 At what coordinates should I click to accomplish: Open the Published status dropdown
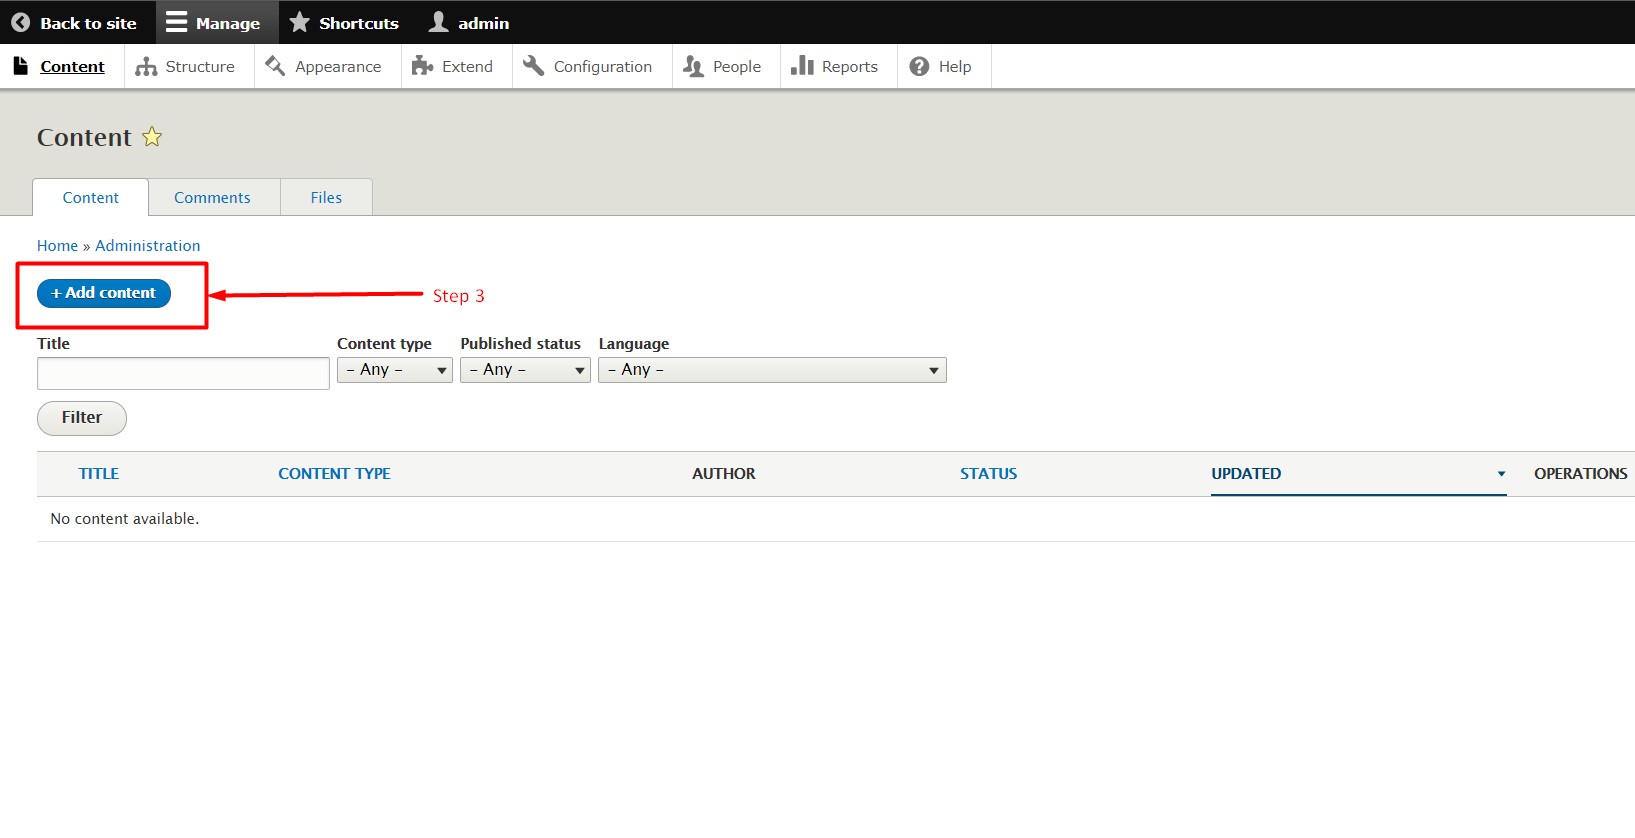point(525,370)
